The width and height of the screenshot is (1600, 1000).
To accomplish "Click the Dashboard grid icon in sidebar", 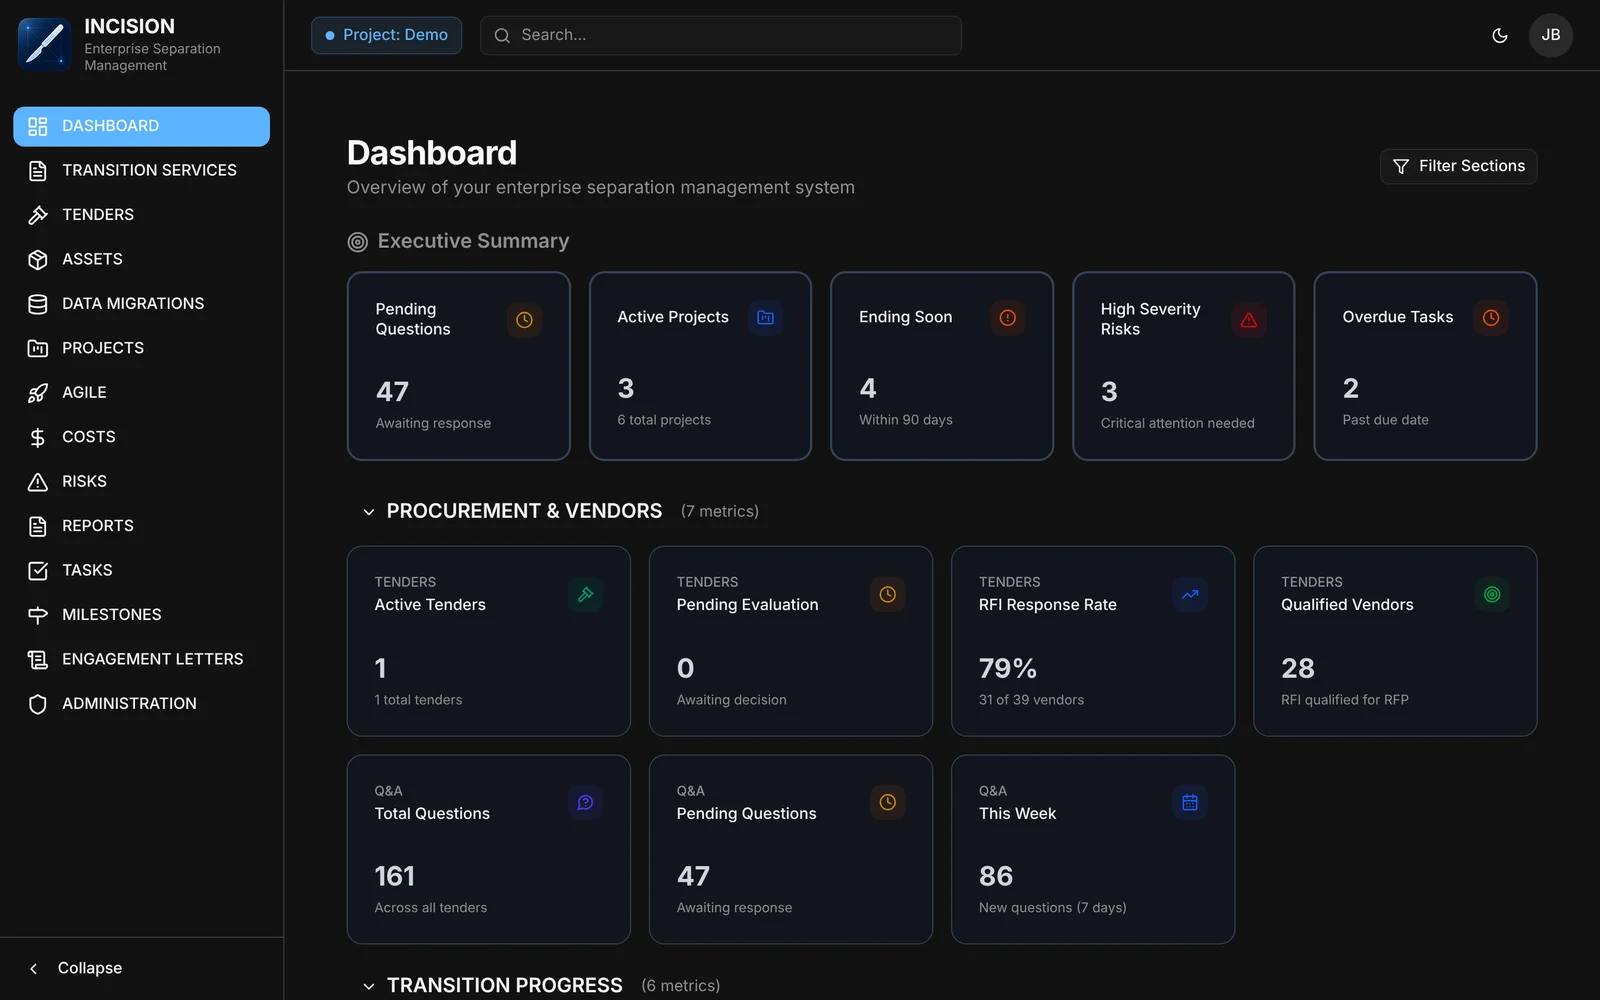I will point(38,126).
